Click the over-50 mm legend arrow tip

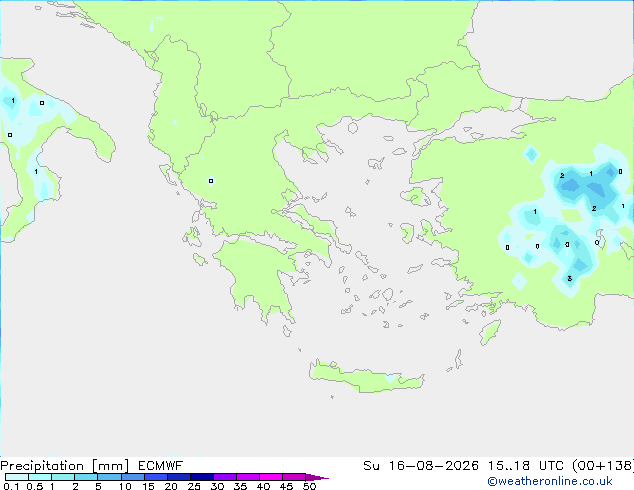tap(317, 477)
